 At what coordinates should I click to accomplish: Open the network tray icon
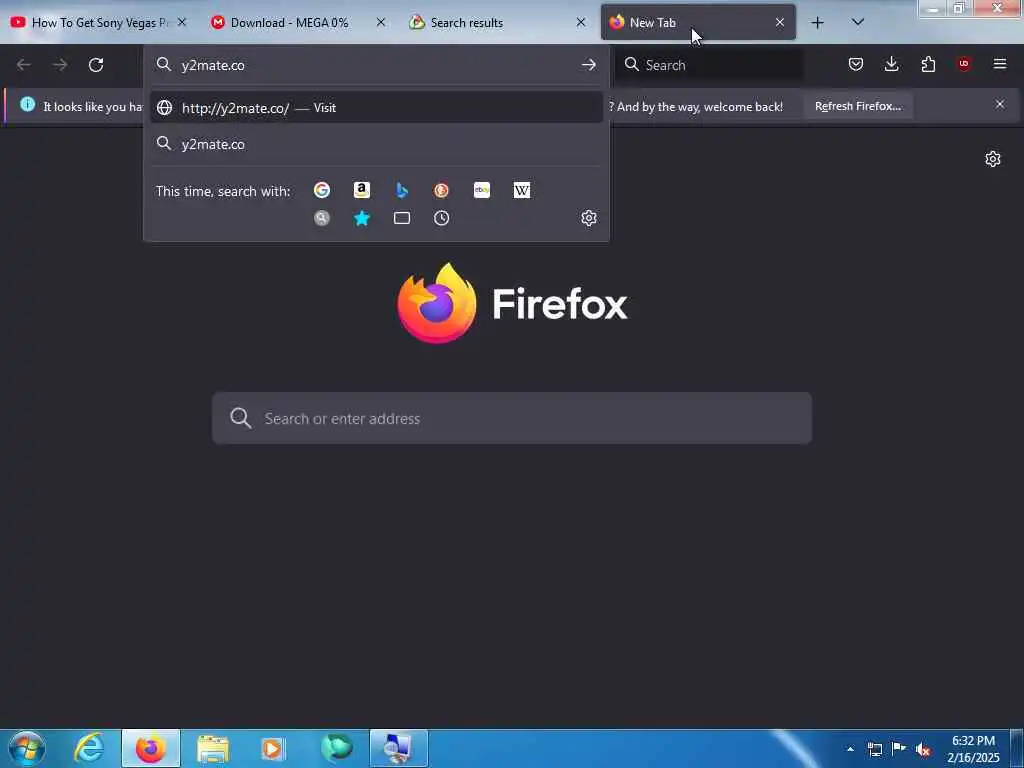[874, 750]
